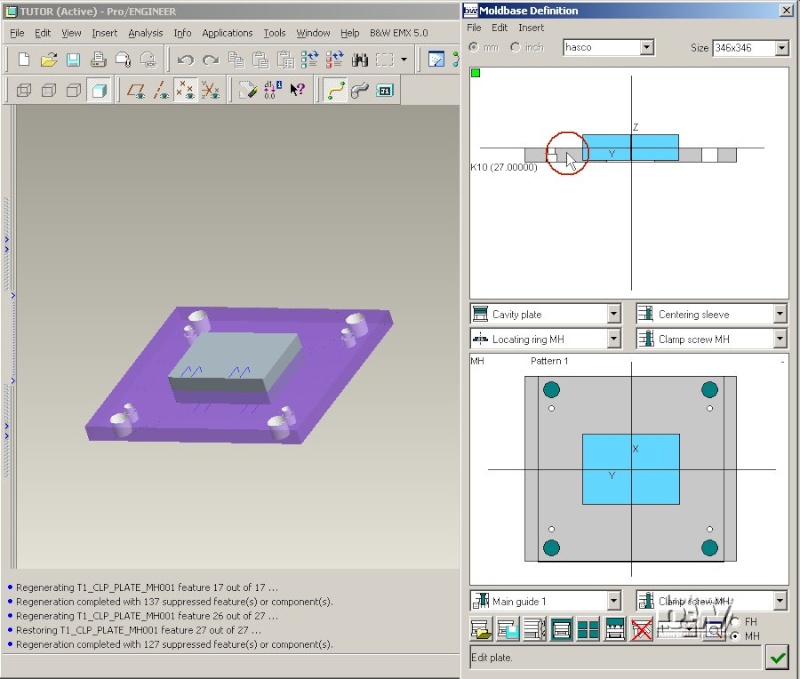Toggle datum planes display
The height and width of the screenshot is (679, 800).
click(x=136, y=91)
